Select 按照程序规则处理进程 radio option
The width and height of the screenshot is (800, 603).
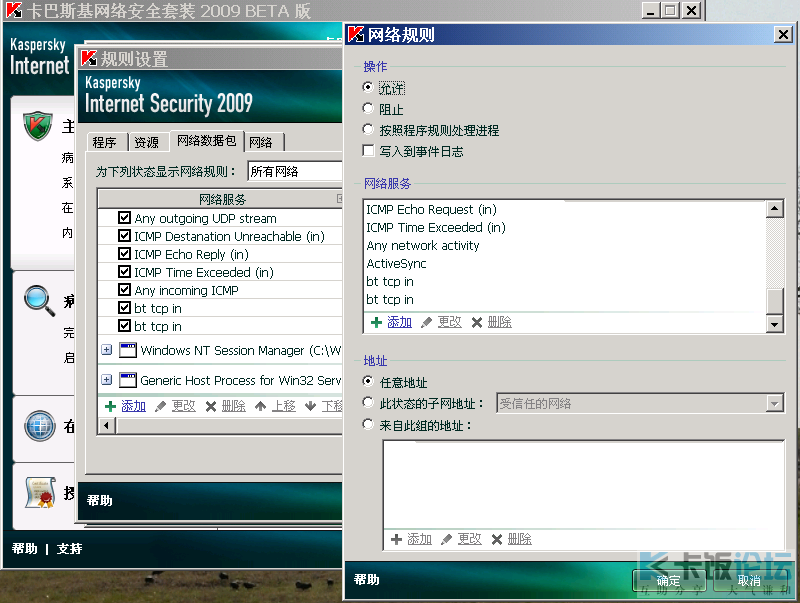coord(368,129)
